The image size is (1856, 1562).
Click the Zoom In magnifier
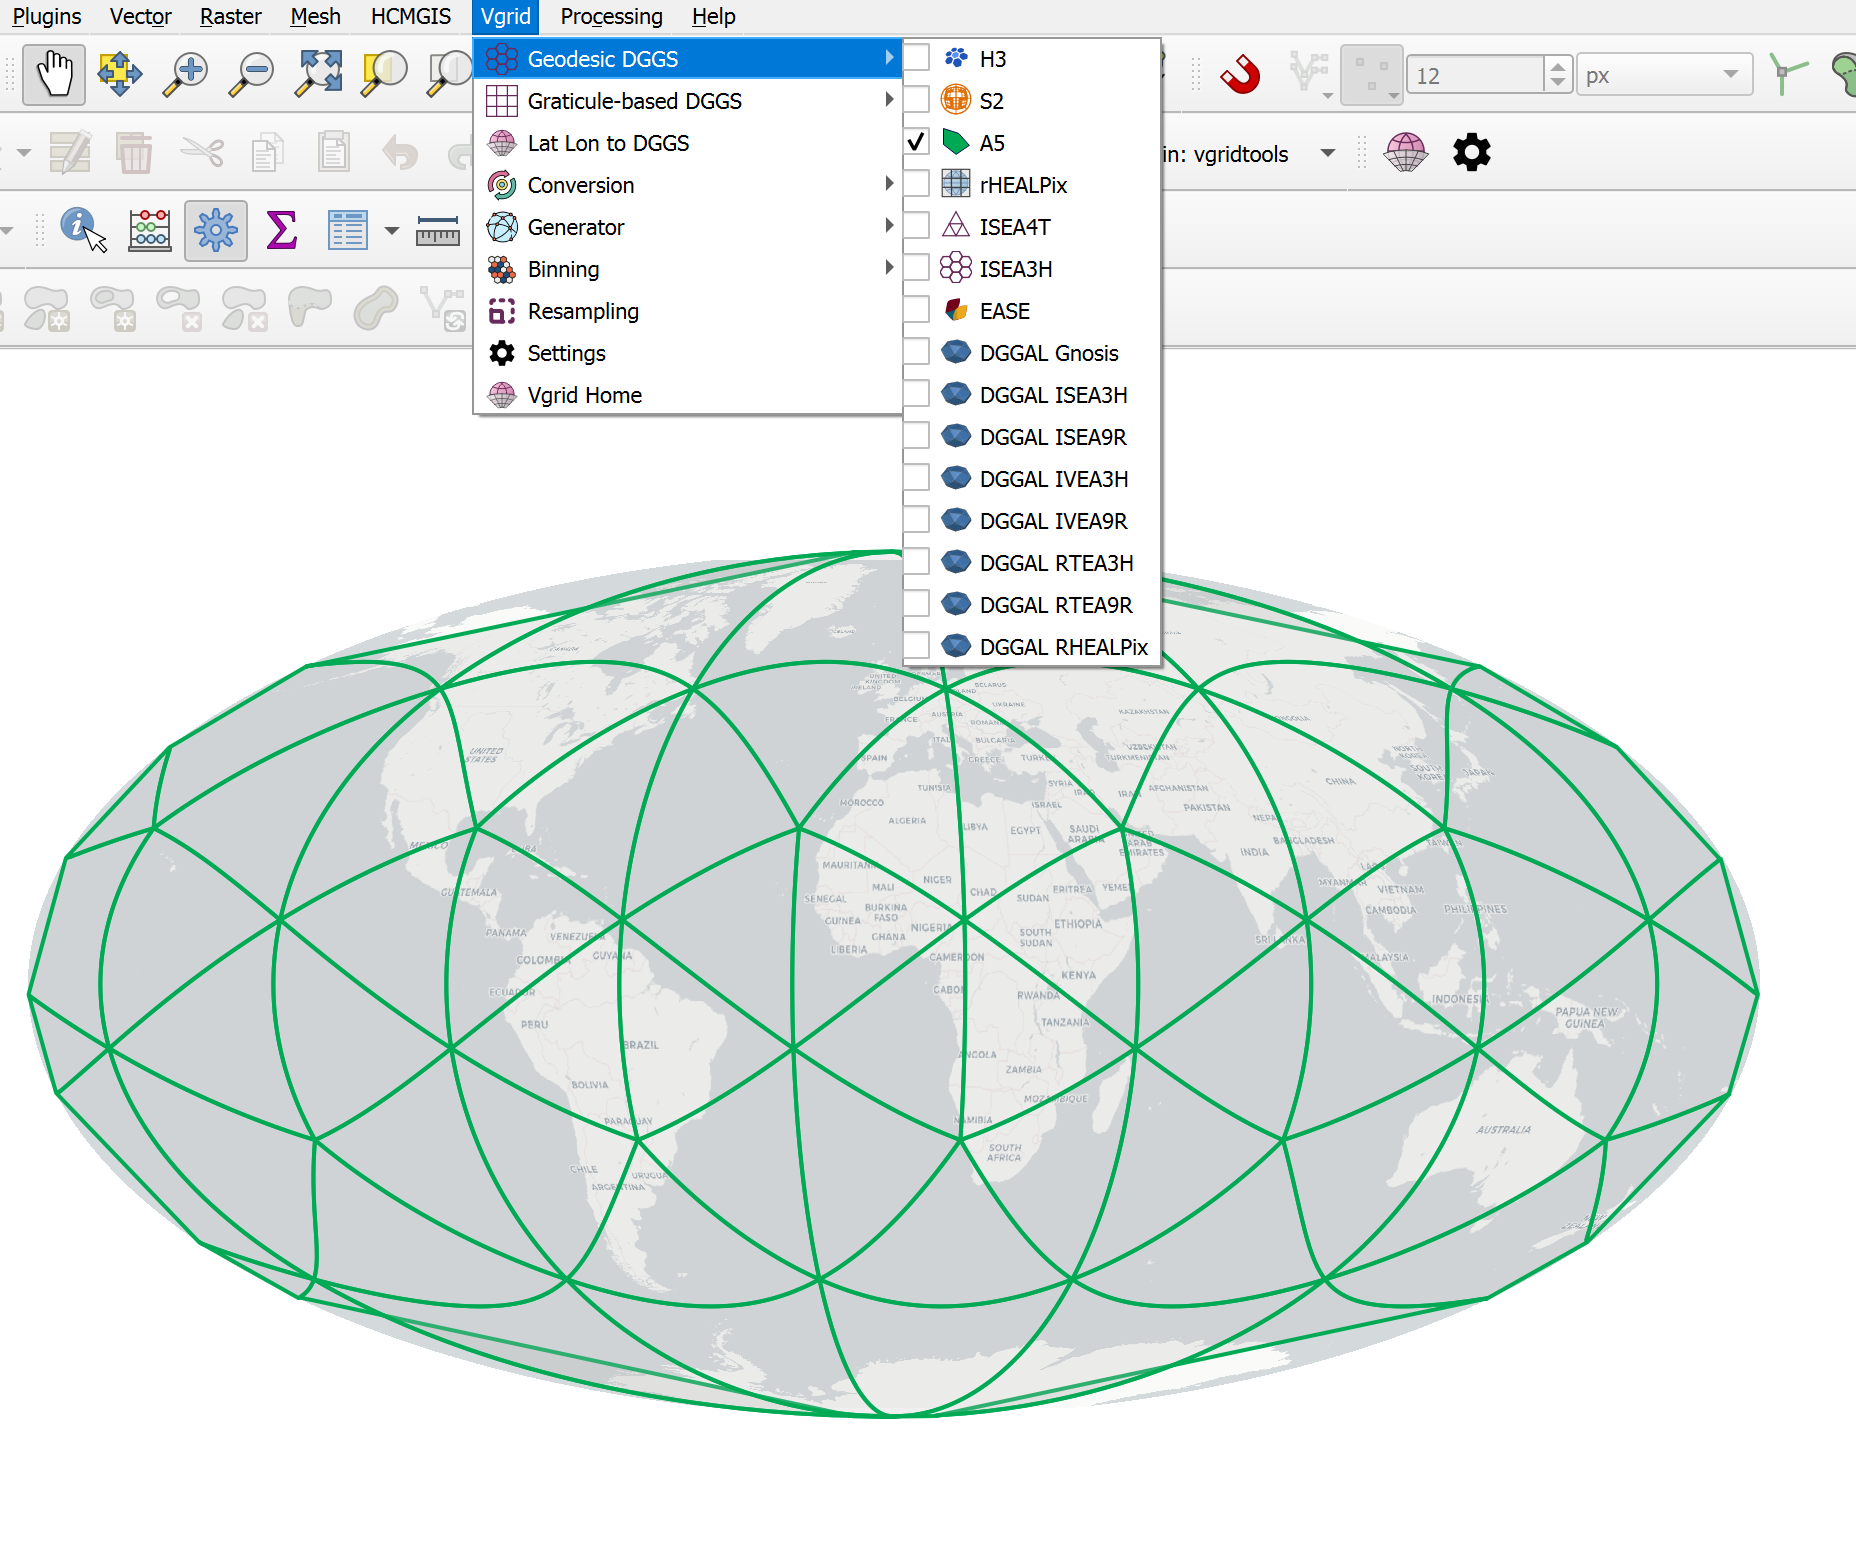[186, 74]
